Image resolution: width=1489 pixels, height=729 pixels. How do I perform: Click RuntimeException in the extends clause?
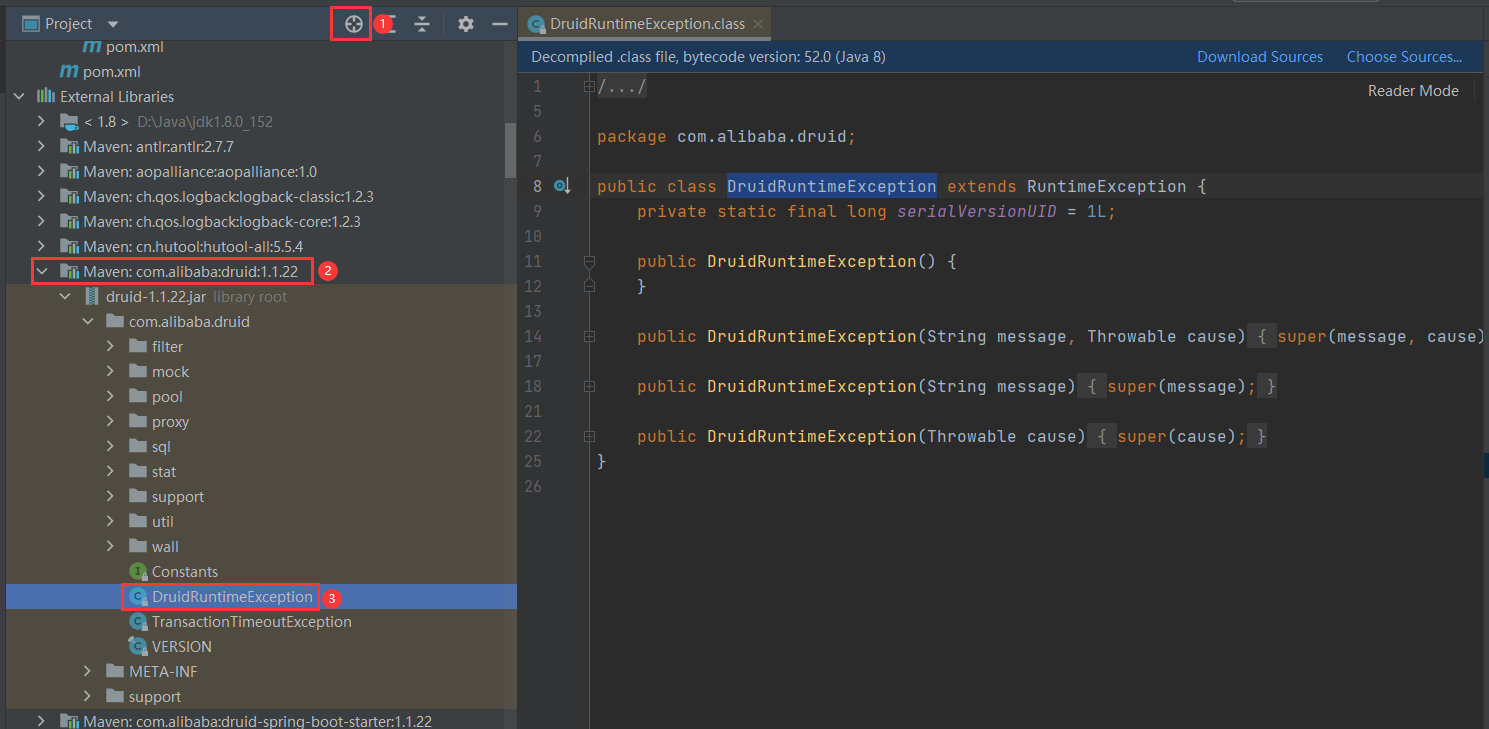click(x=1106, y=186)
